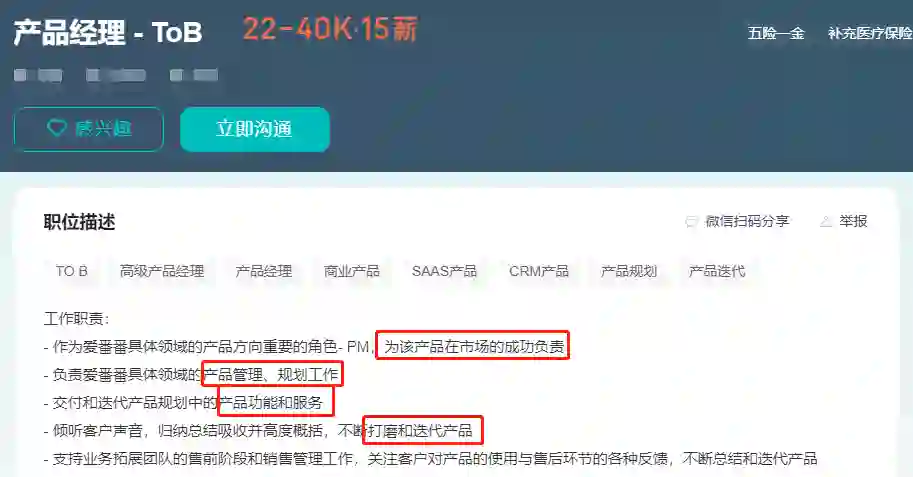Select the 产品迭代 tag

coord(717,271)
